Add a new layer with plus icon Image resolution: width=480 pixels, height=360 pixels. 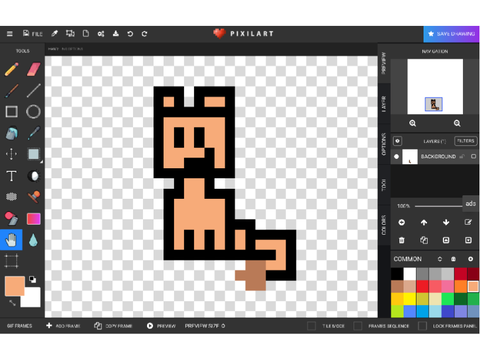click(x=402, y=222)
